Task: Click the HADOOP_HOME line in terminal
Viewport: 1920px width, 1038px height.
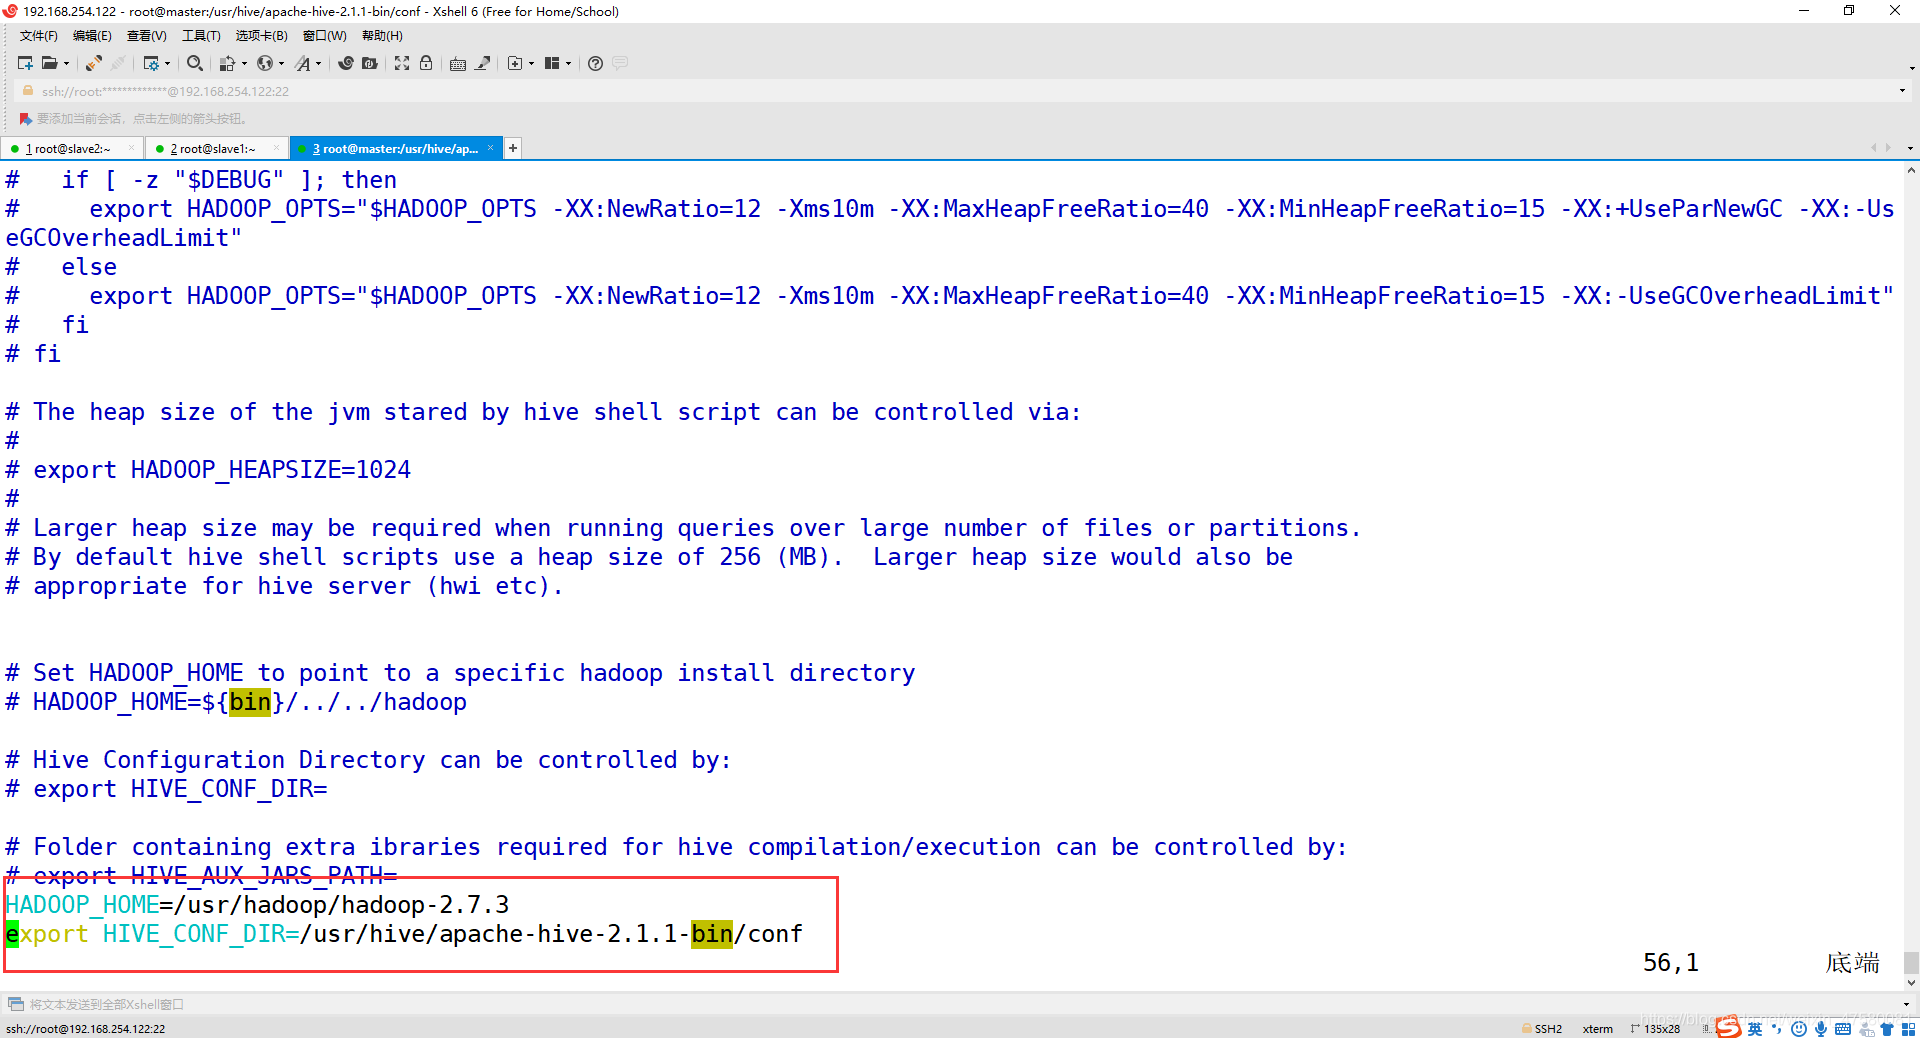Action: tap(258, 905)
